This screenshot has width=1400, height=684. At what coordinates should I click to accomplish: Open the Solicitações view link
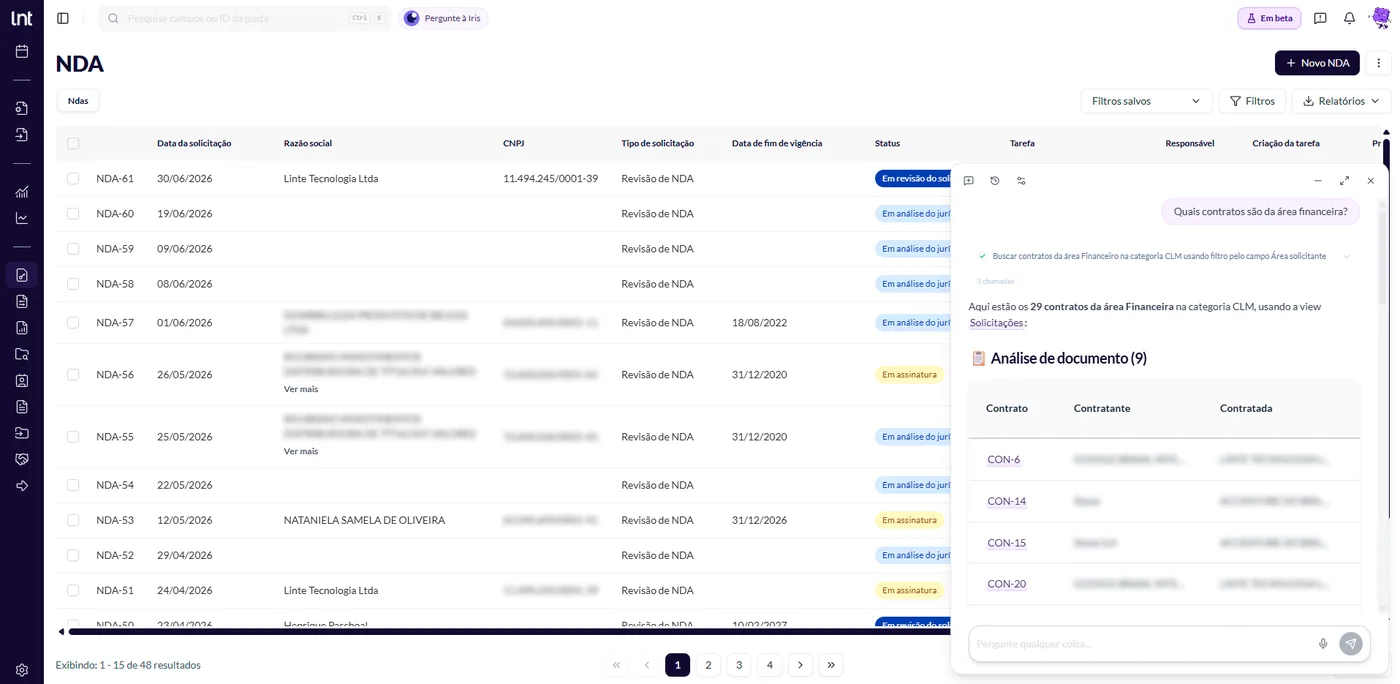coord(996,323)
